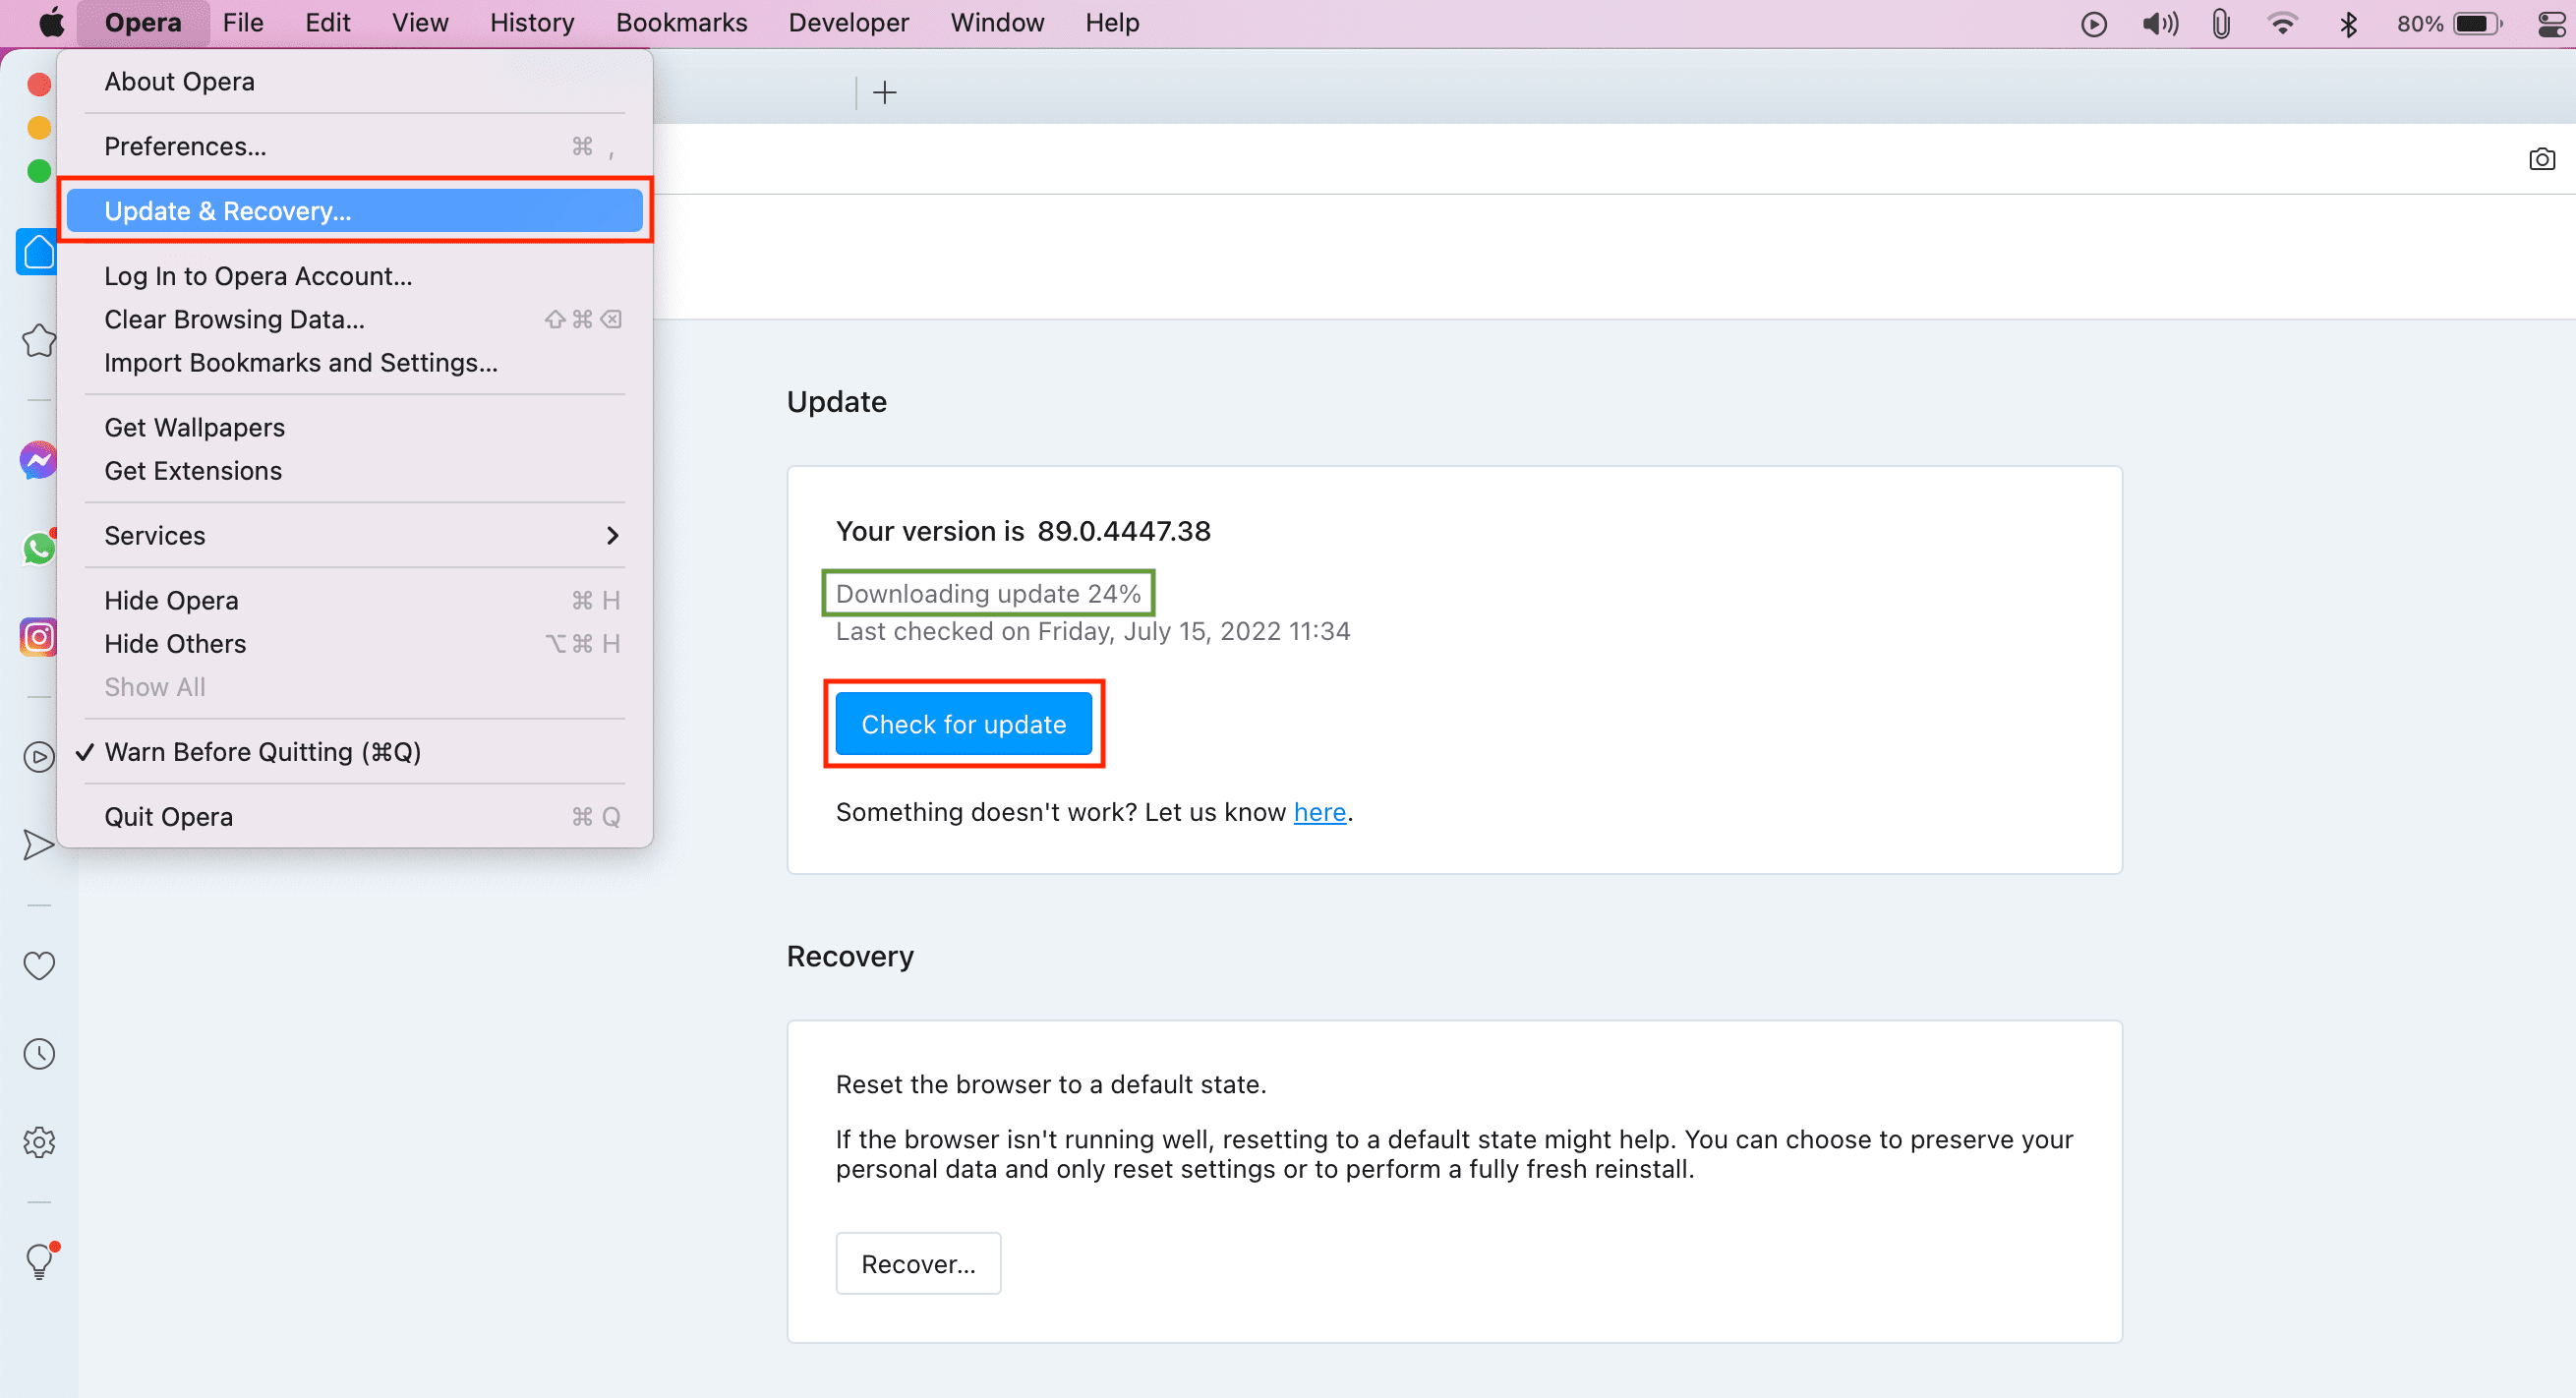Open the Snapshot camera tool

click(x=2541, y=159)
